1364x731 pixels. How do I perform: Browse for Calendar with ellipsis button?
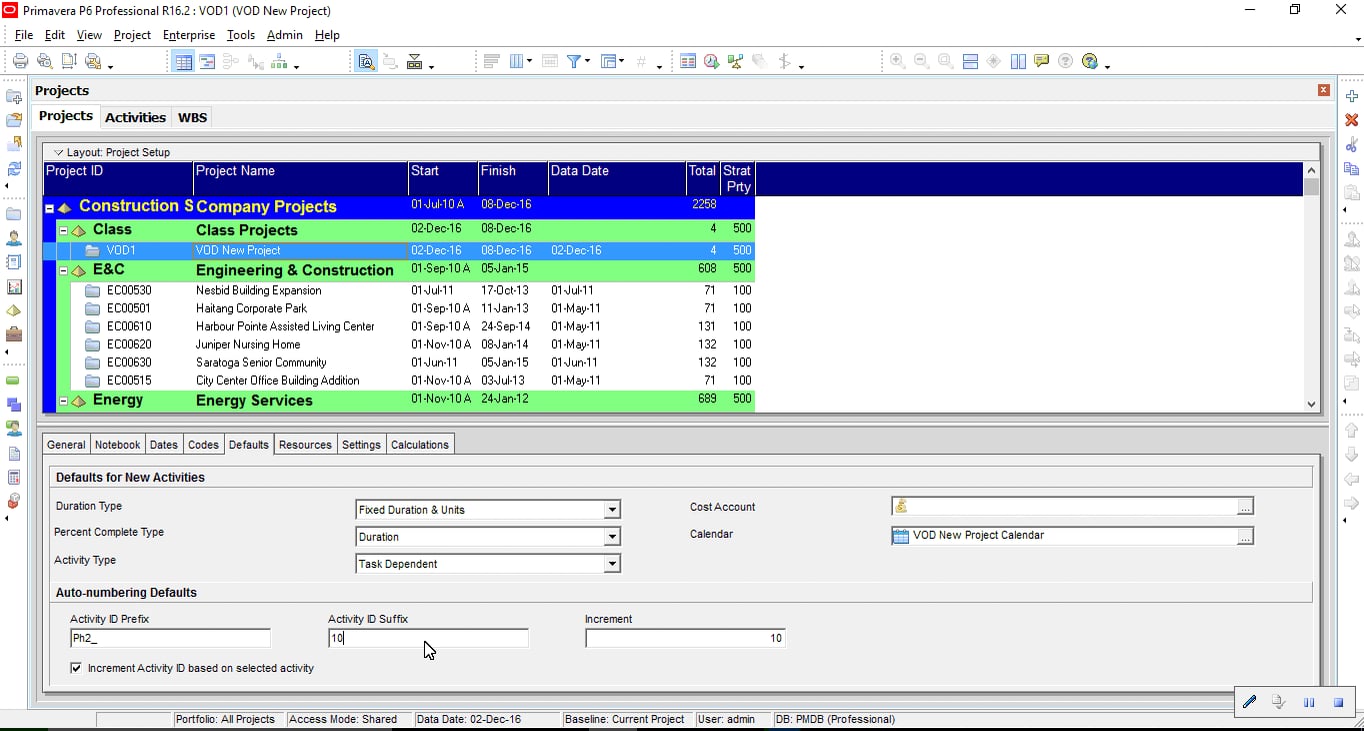pyautogui.click(x=1245, y=536)
